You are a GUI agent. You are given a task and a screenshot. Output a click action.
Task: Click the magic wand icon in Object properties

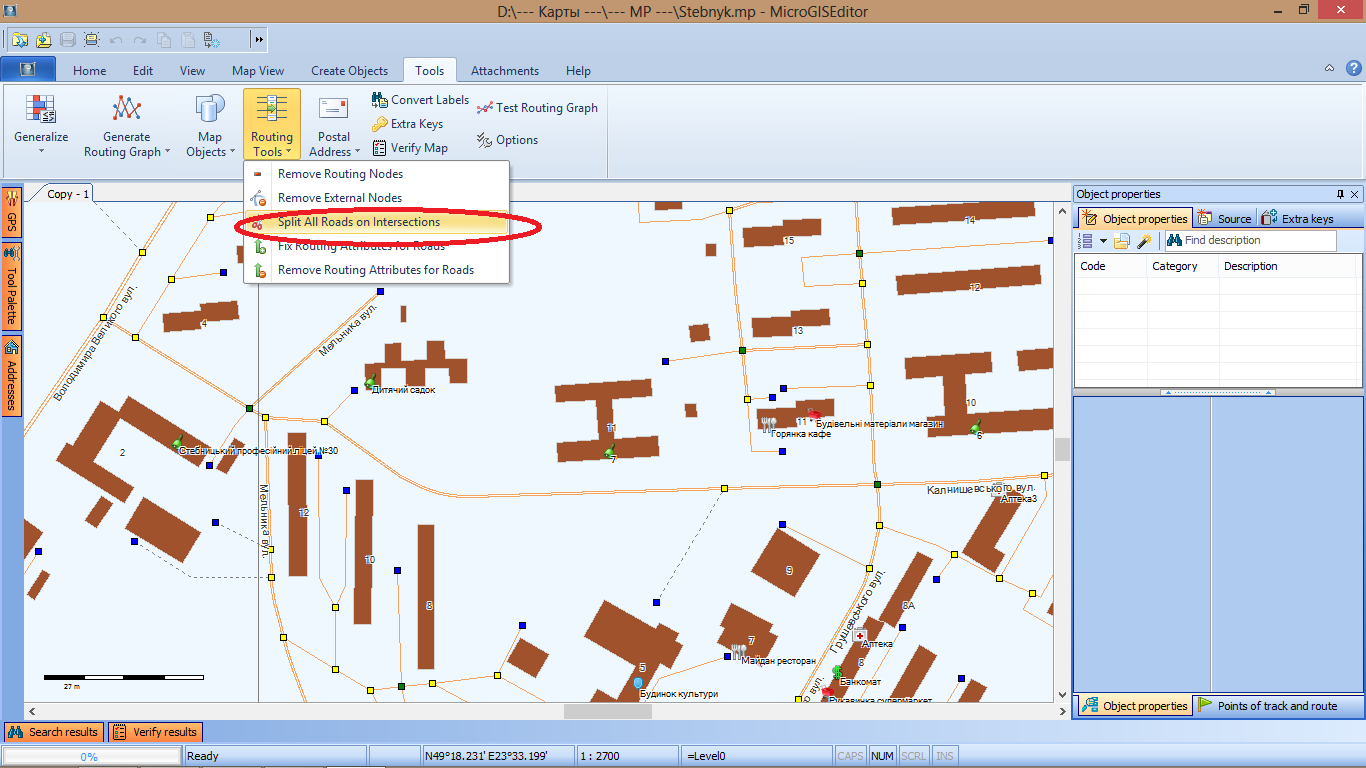coord(1145,241)
